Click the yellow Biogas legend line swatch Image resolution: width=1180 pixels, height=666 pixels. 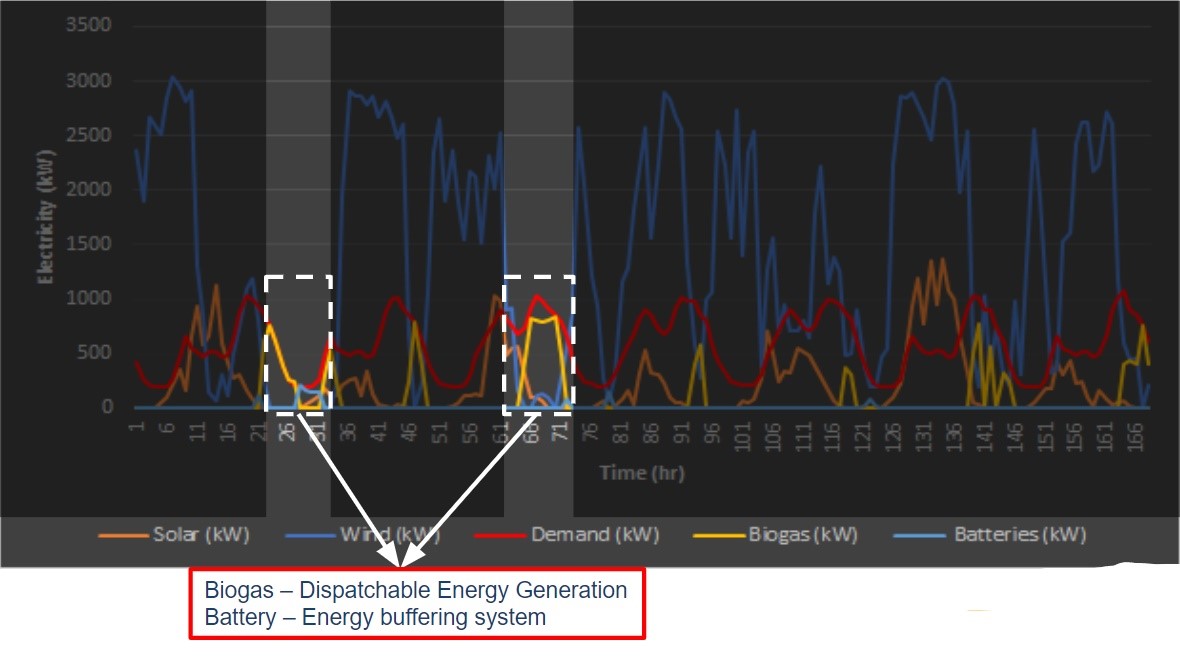[x=718, y=535]
